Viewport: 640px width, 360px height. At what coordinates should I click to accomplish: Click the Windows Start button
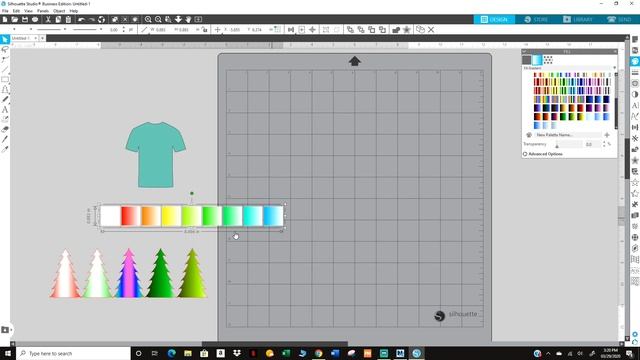8,353
